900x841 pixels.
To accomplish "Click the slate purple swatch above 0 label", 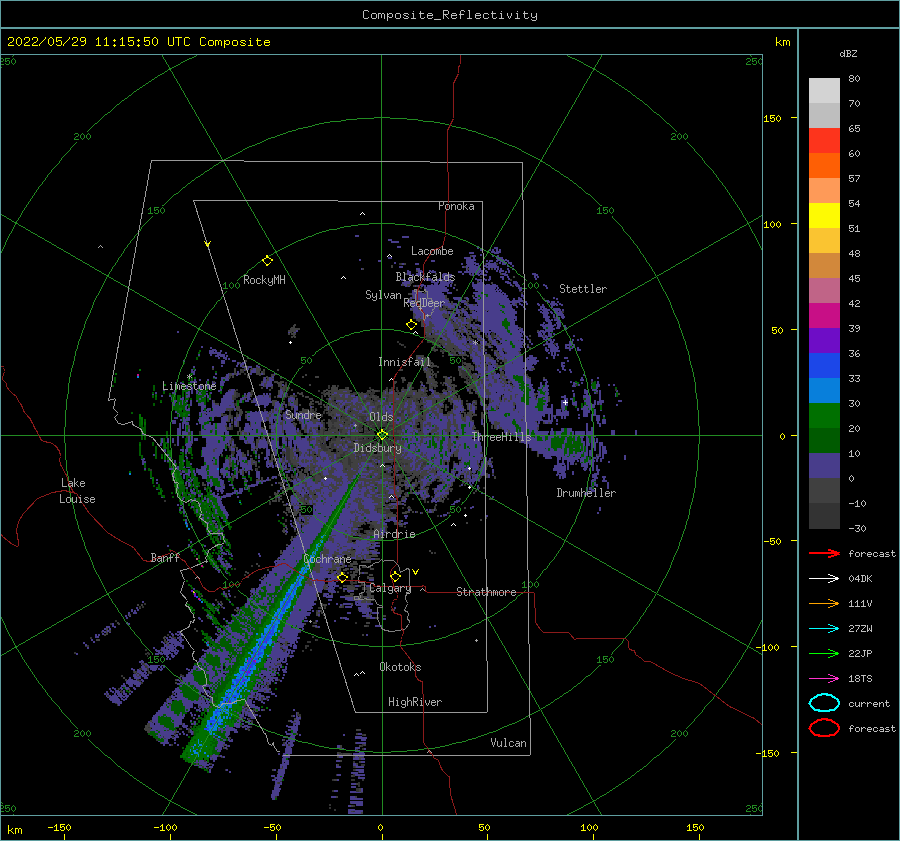I will tap(824, 466).
